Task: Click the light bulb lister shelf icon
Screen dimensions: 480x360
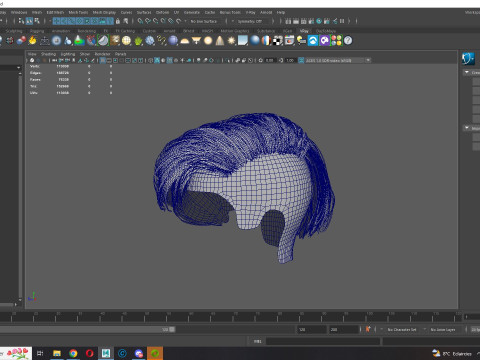Action: pyautogui.click(x=301, y=41)
